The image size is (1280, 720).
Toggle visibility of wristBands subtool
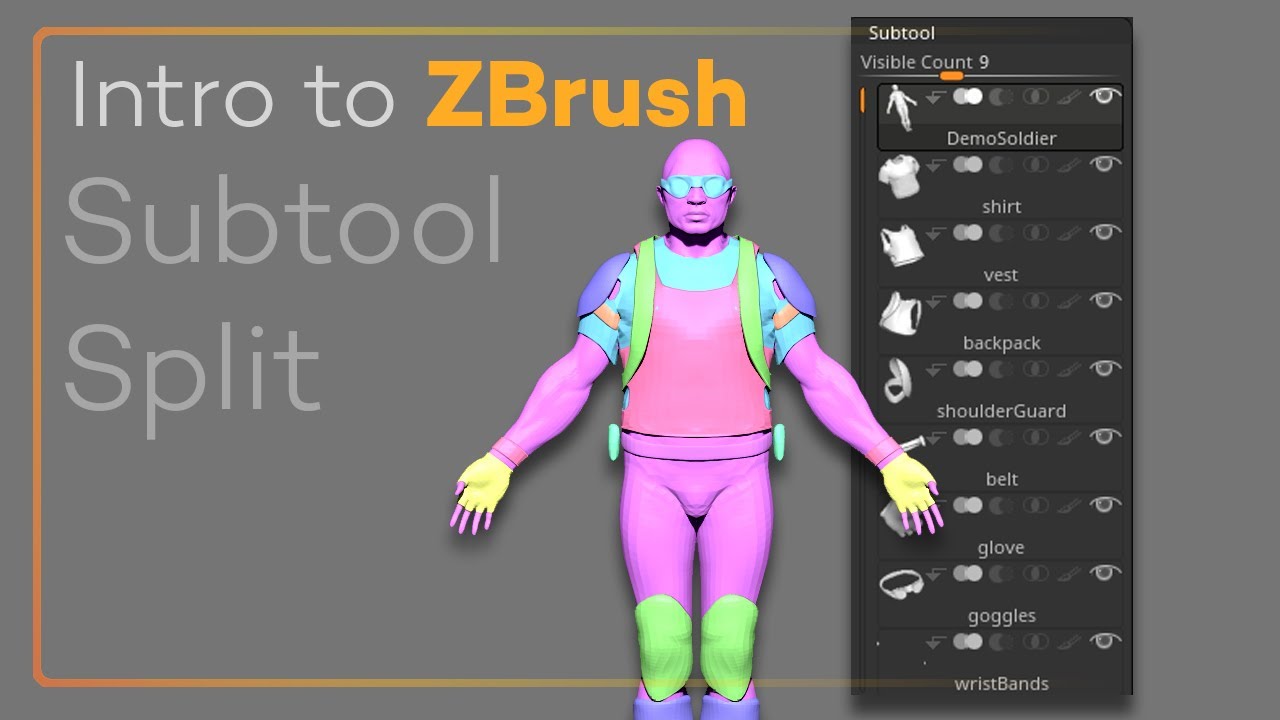(x=1104, y=641)
